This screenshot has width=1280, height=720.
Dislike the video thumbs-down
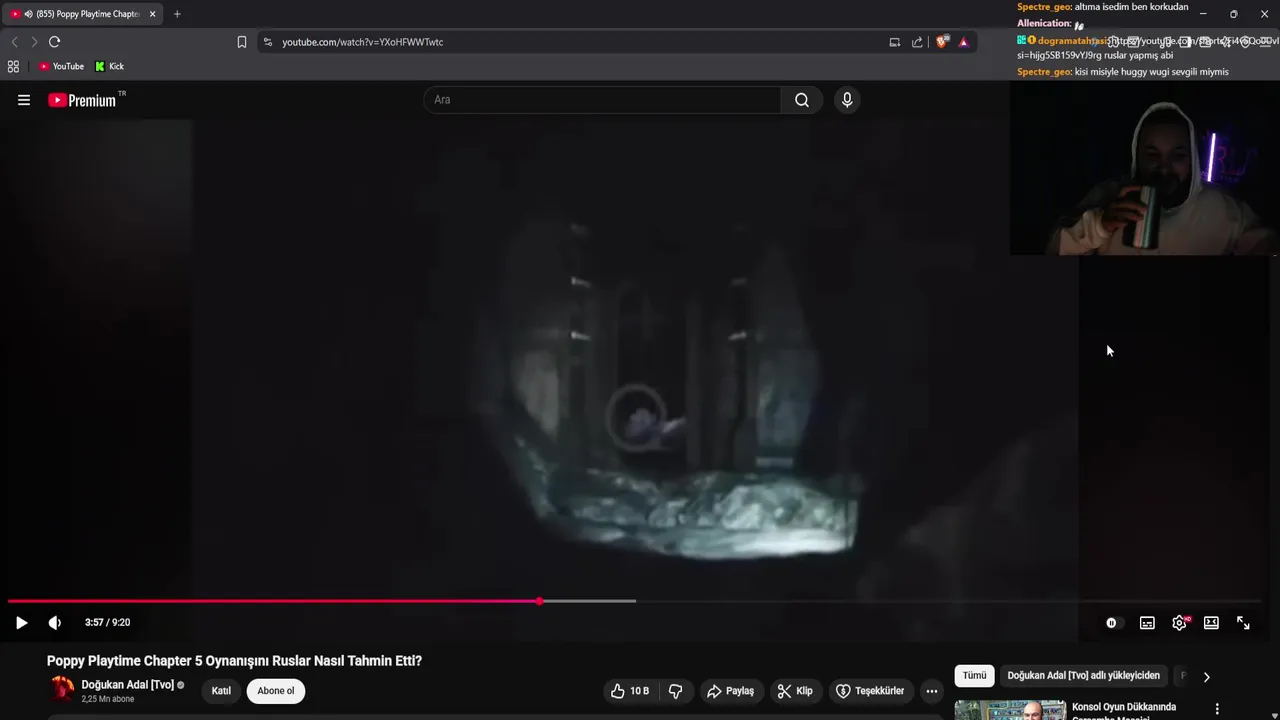675,691
